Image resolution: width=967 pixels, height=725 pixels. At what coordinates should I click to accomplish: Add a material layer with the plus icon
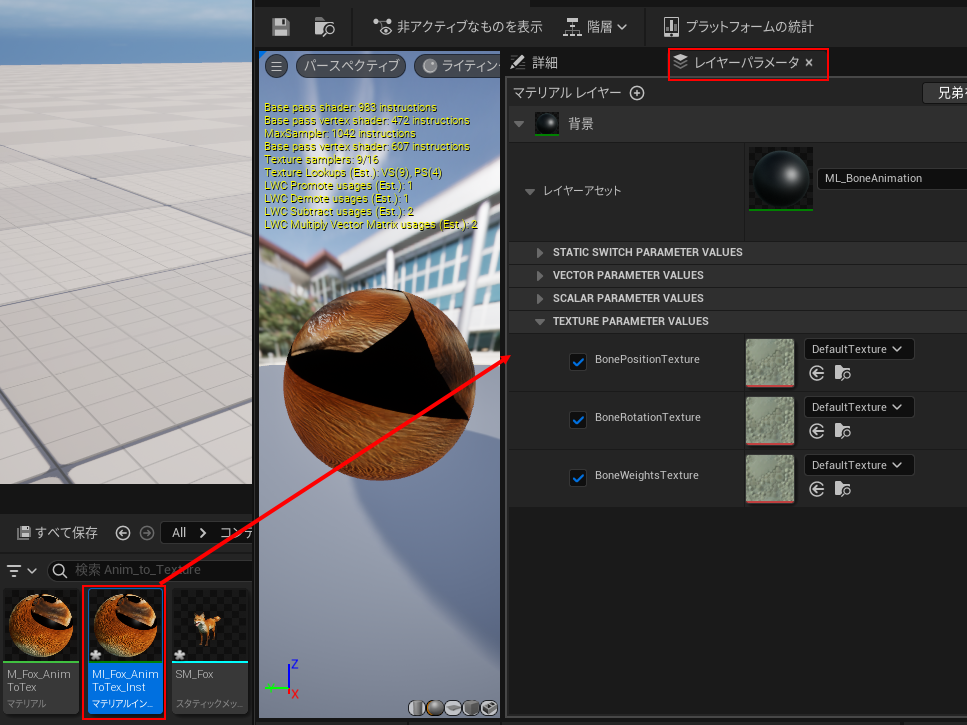point(637,93)
